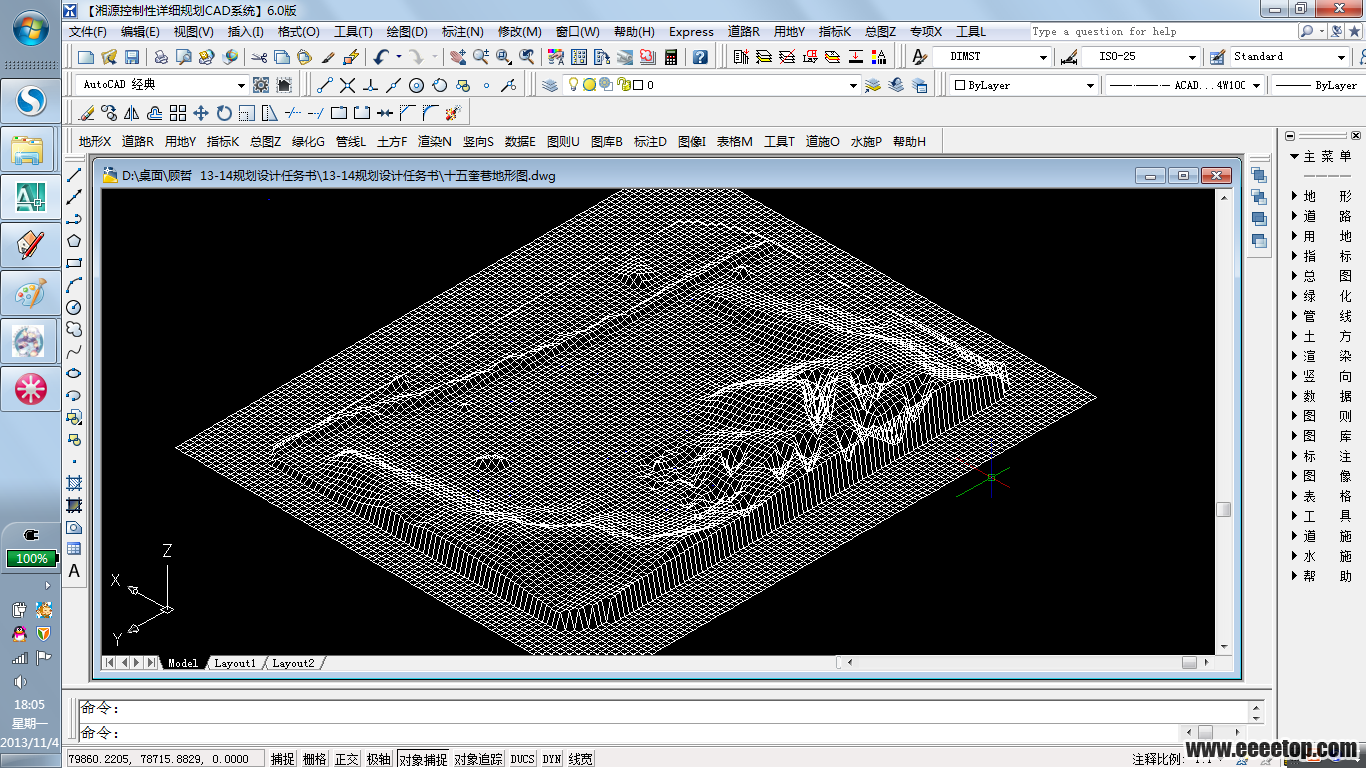Click the Pan realtime hand icon
The height and width of the screenshot is (768, 1366).
457,57
